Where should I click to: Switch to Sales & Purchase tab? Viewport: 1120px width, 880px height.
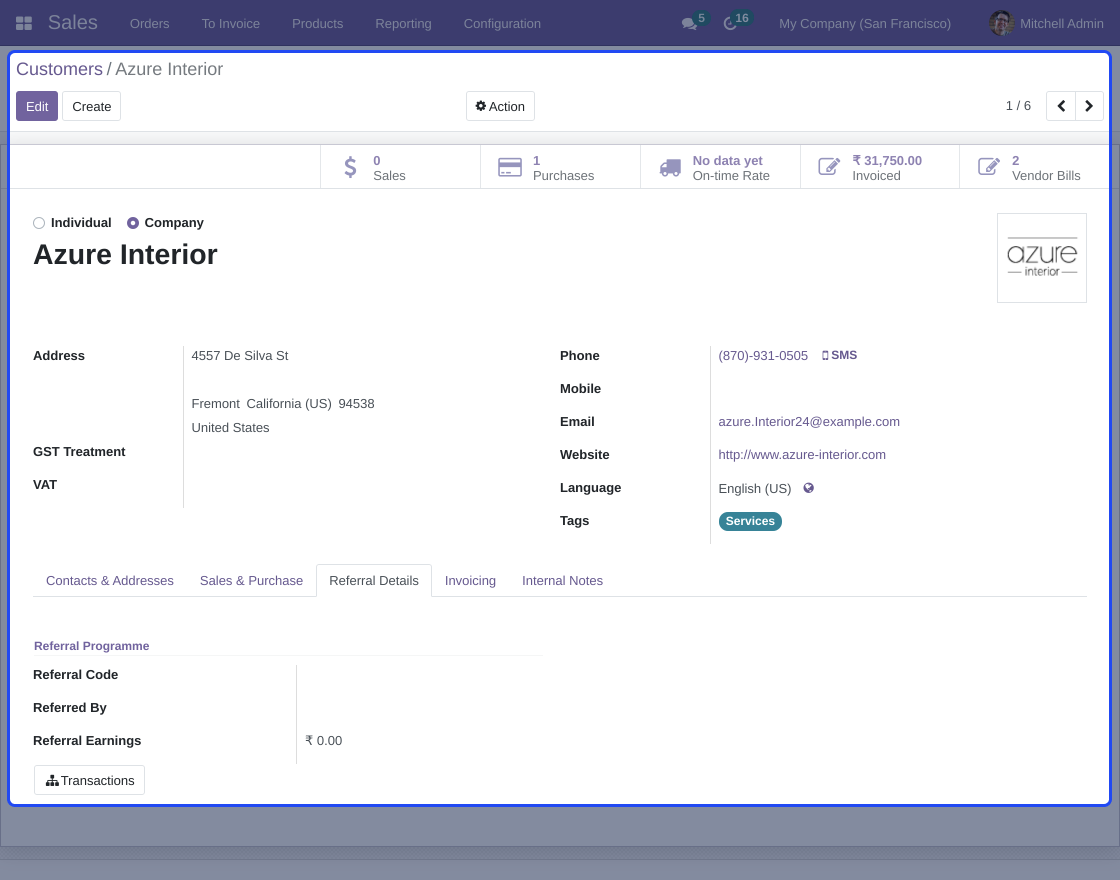click(x=251, y=581)
